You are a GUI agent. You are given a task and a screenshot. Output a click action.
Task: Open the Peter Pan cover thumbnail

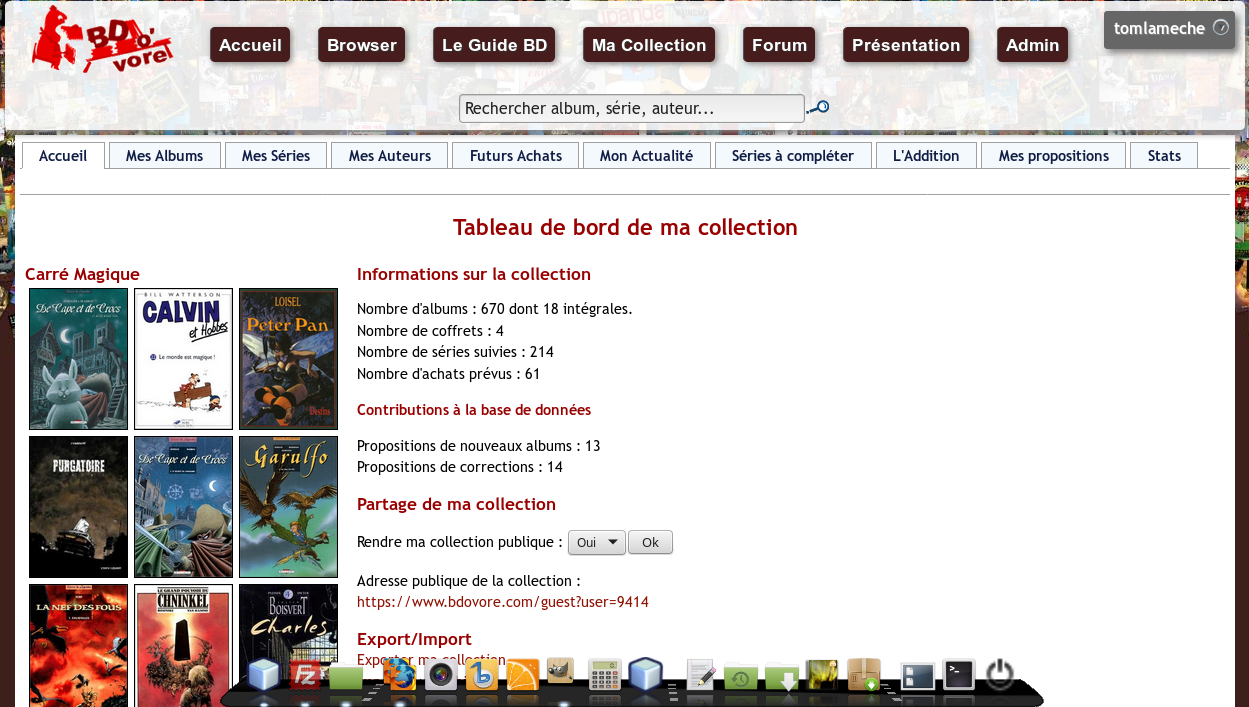pos(288,359)
